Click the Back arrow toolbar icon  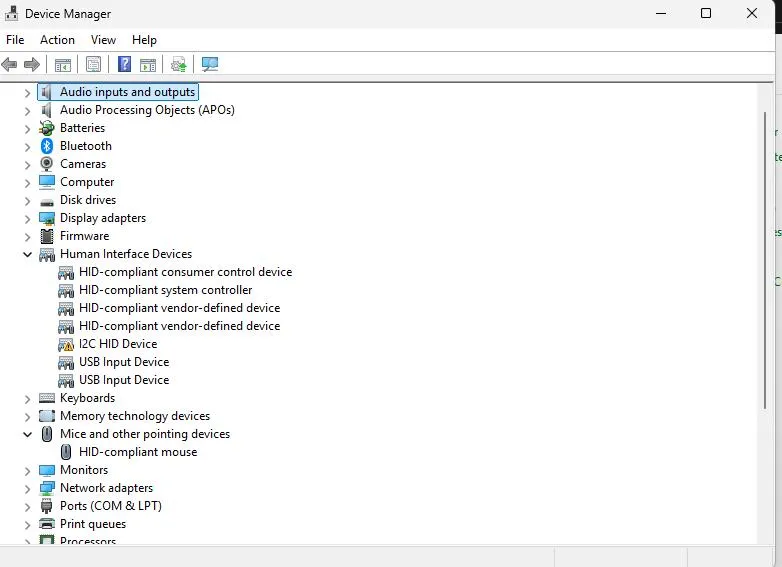pos(9,64)
